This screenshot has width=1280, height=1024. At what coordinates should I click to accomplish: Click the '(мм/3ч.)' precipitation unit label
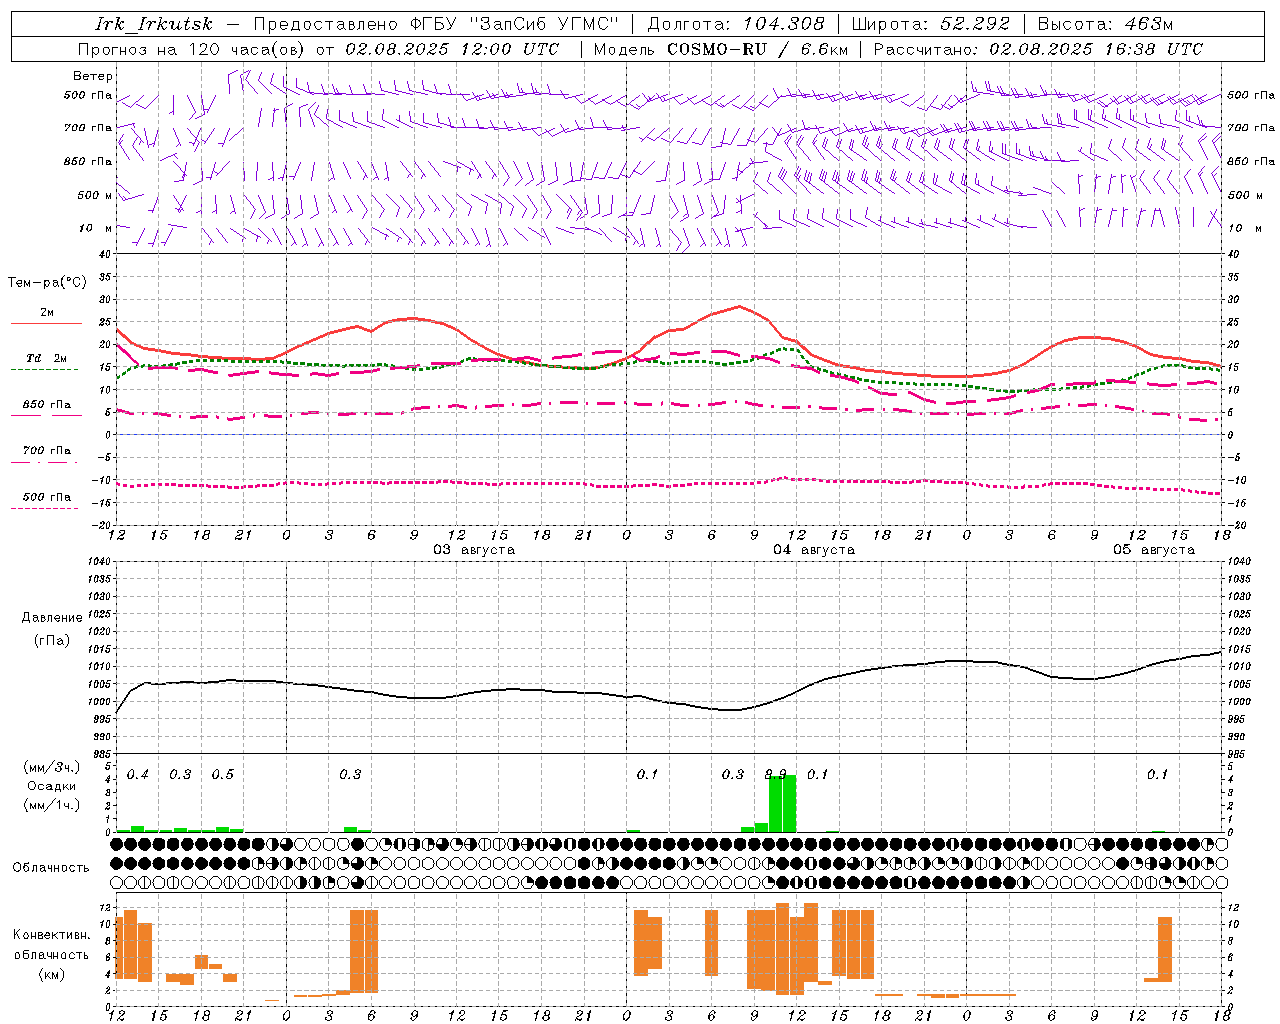point(52,768)
